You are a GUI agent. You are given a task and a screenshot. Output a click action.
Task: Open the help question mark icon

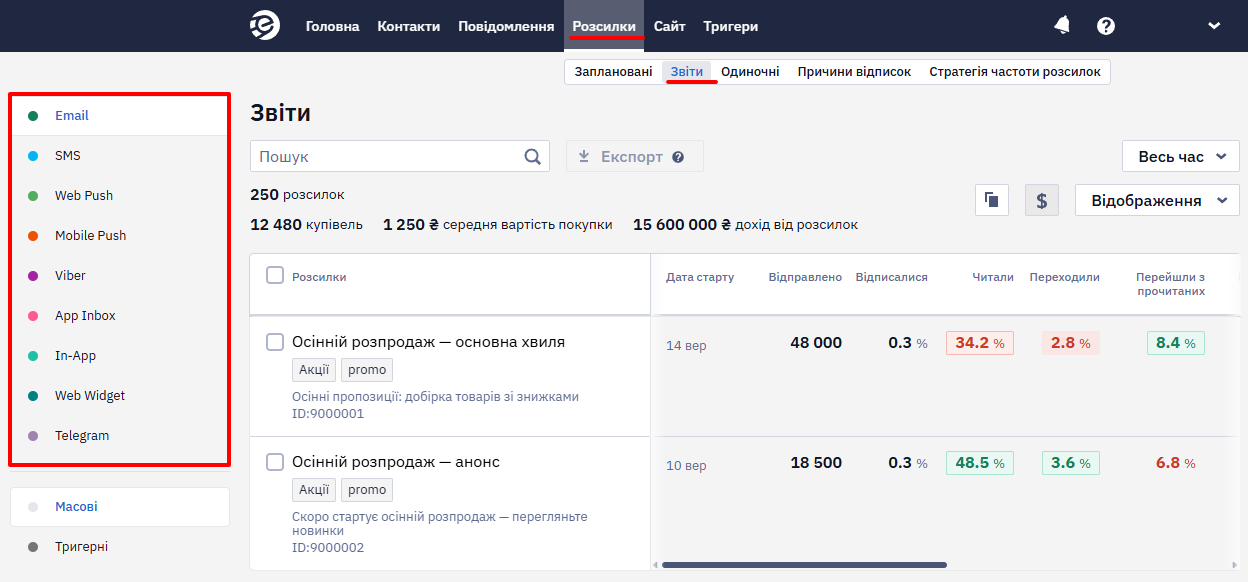(x=1106, y=26)
